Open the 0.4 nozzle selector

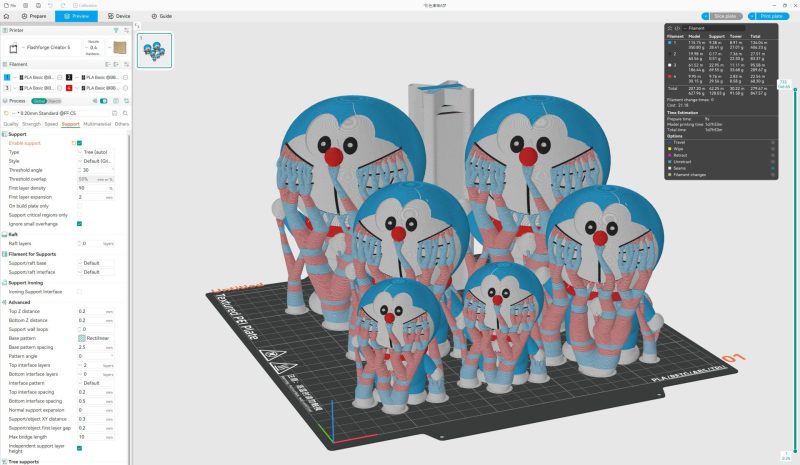click(93, 47)
